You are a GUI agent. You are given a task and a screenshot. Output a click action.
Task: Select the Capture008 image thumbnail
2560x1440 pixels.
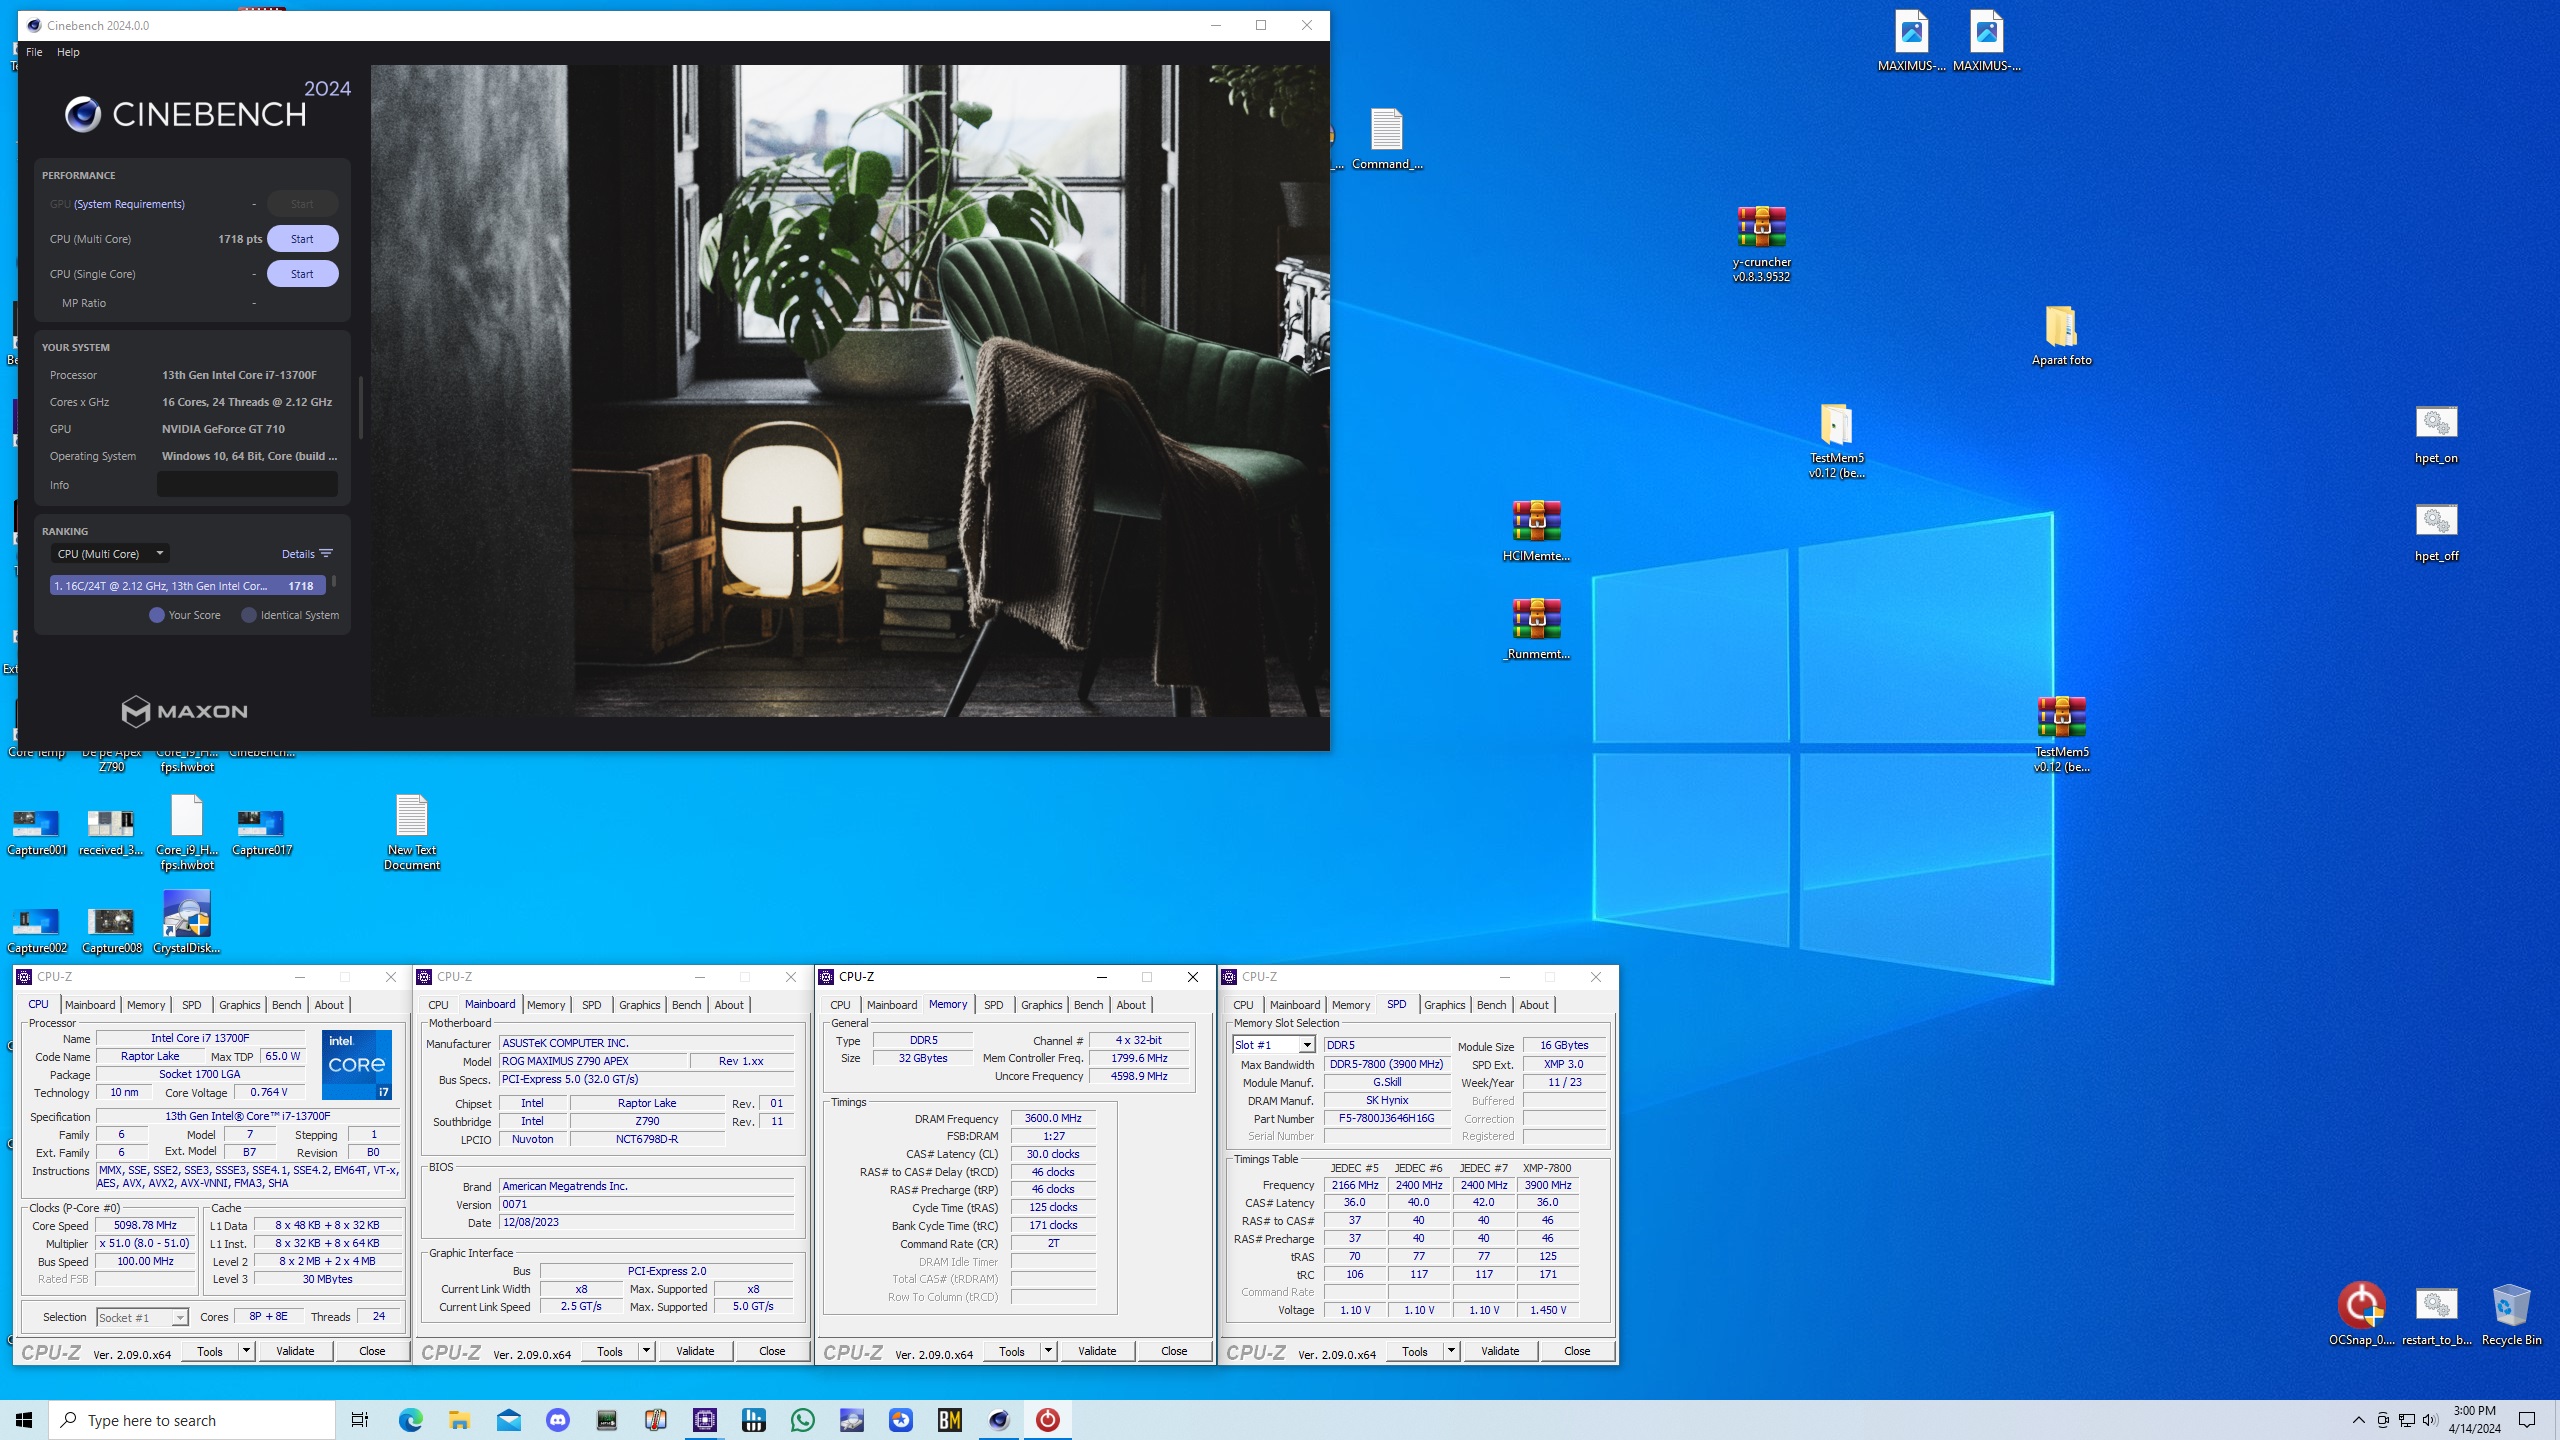[111, 930]
